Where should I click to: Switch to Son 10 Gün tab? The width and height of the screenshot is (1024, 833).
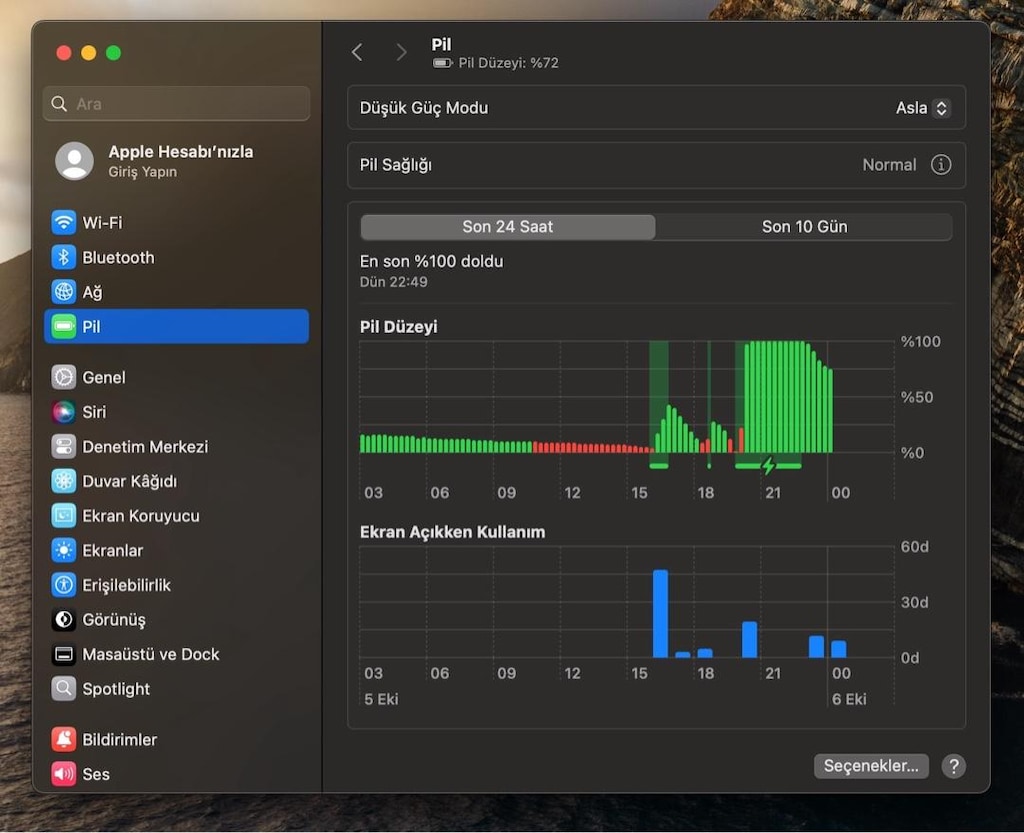click(804, 227)
